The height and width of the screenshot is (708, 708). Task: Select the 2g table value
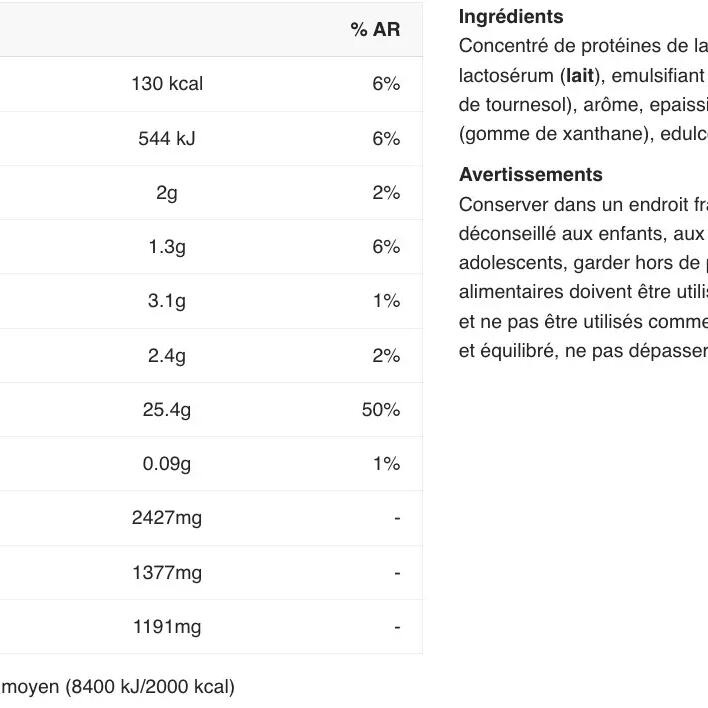tap(167, 193)
